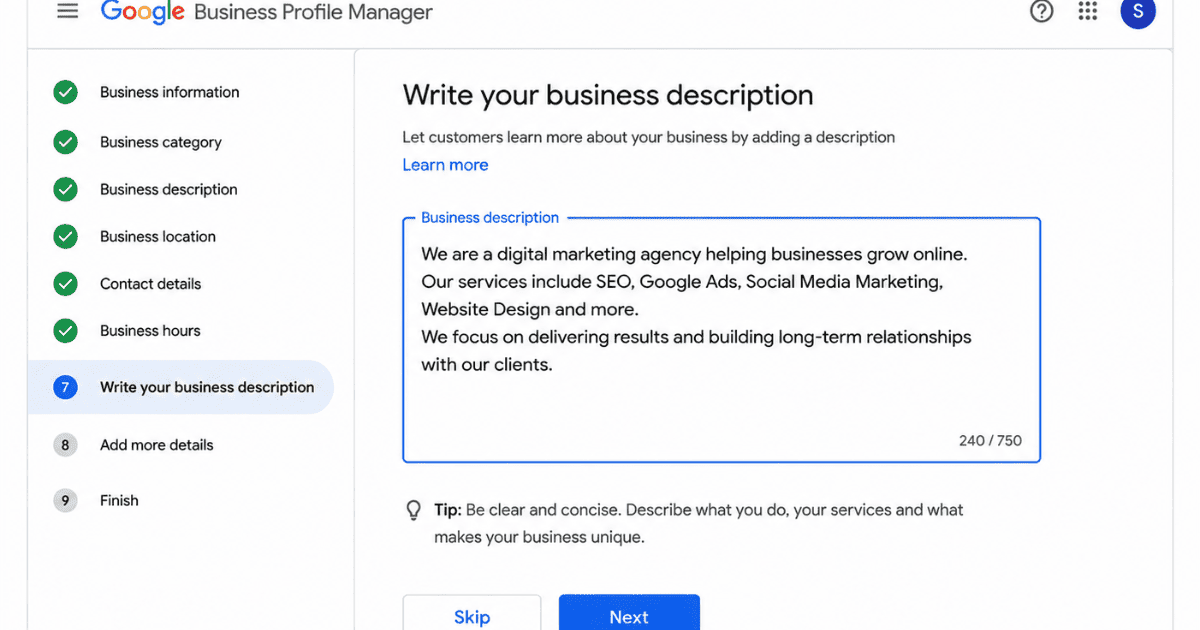Go to Business description step
This screenshot has height=630, width=1200.
169,189
